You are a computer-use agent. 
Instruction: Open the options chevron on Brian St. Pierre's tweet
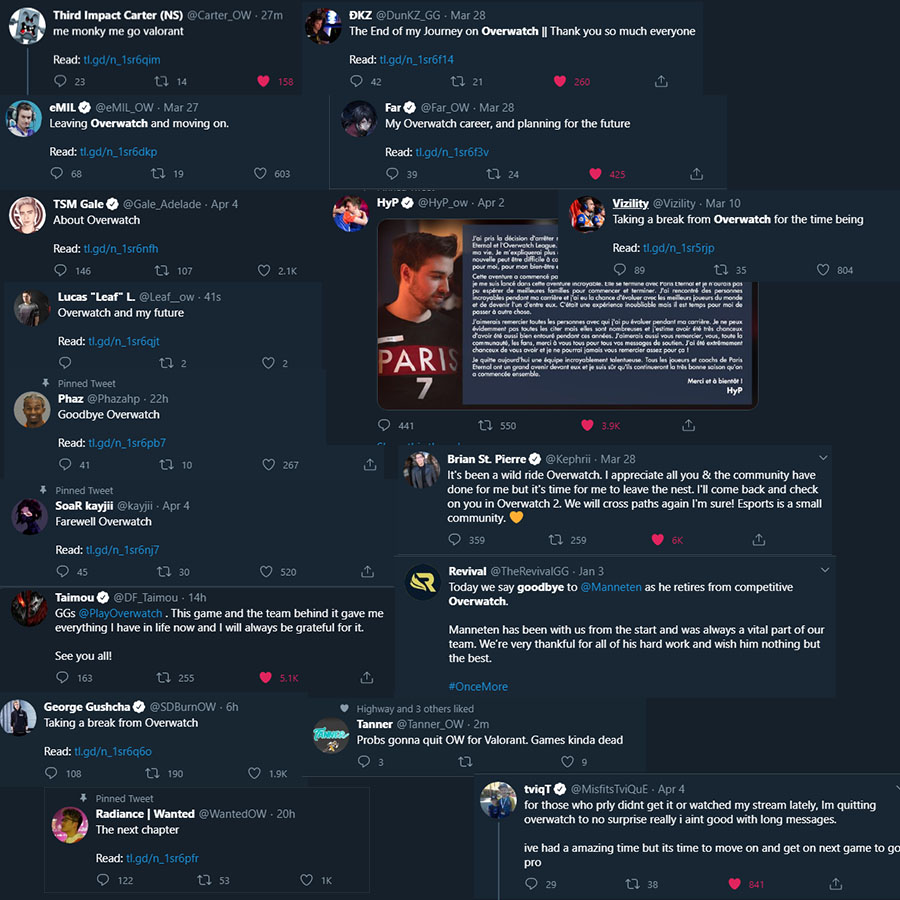[823, 458]
